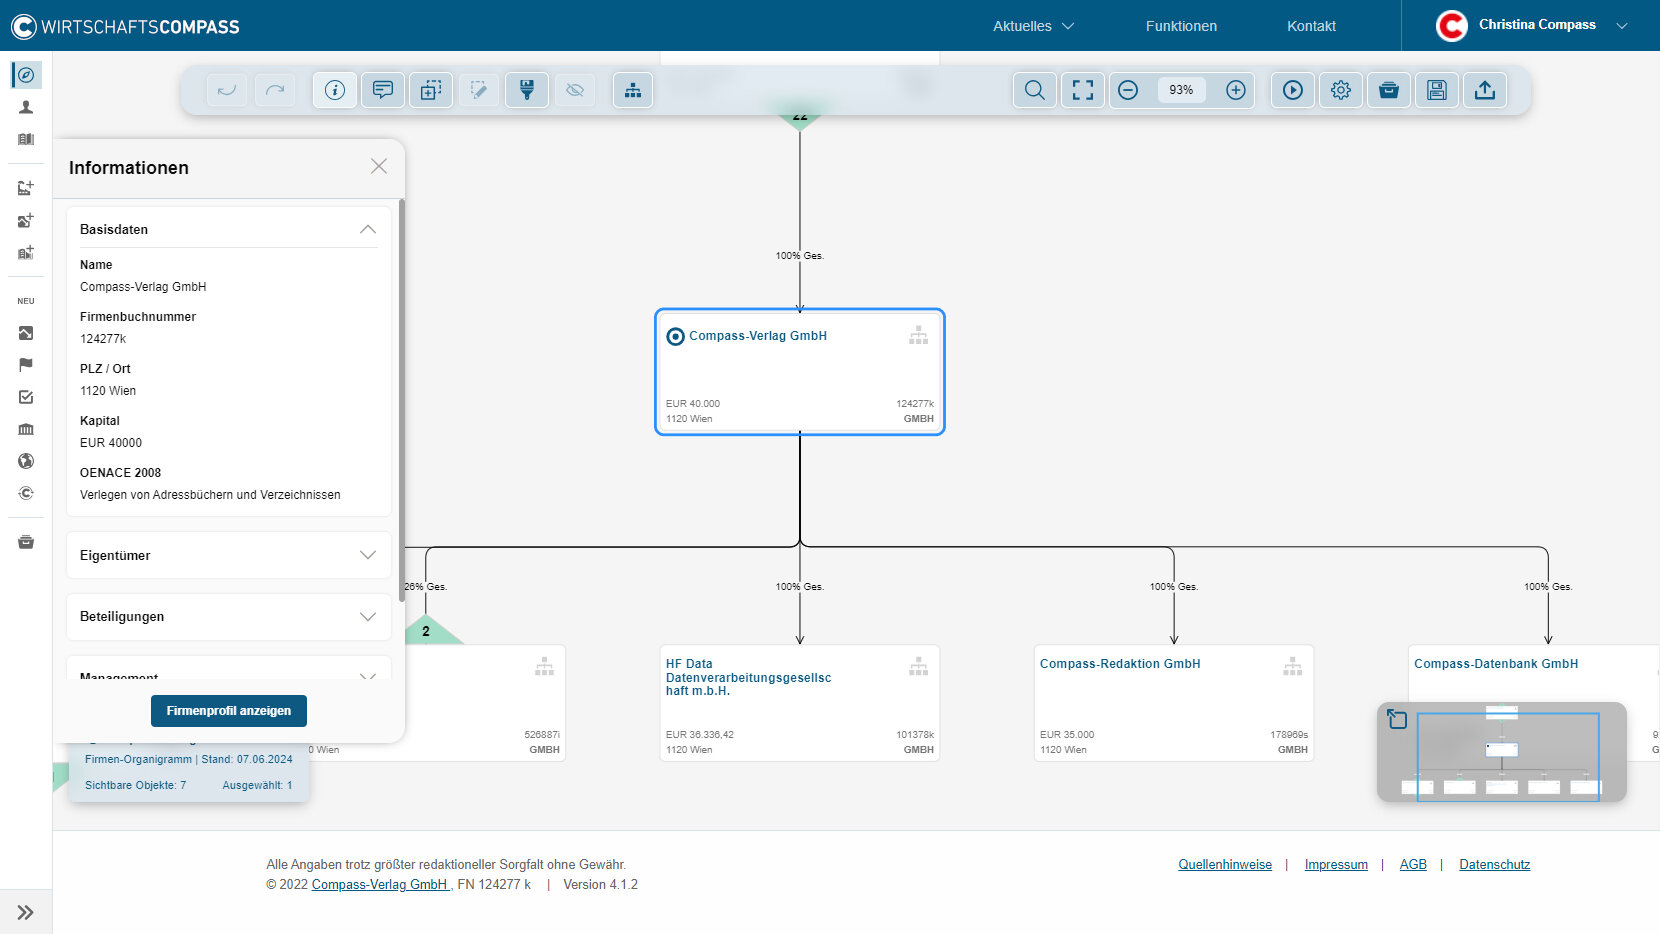The width and height of the screenshot is (1660, 934).
Task: Click the archive box toolbar icon
Action: pyautogui.click(x=1389, y=90)
